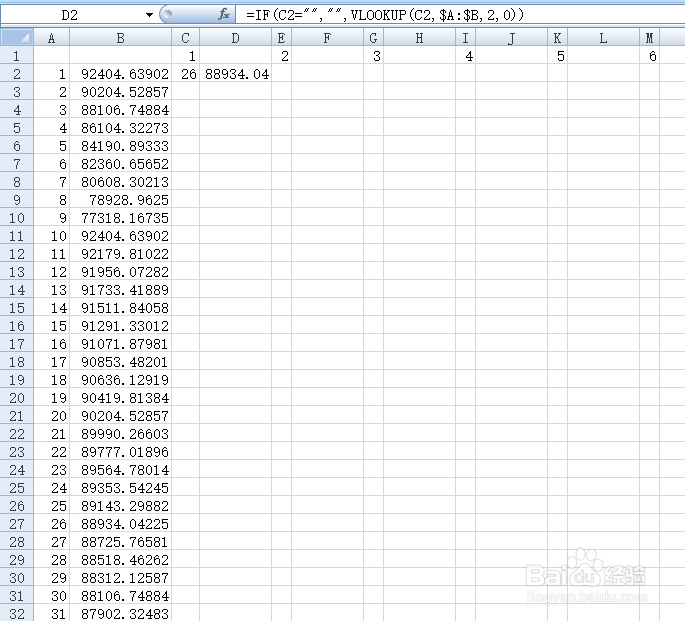Select row 2 header
Screen dimensions: 685x621
tap(17, 74)
